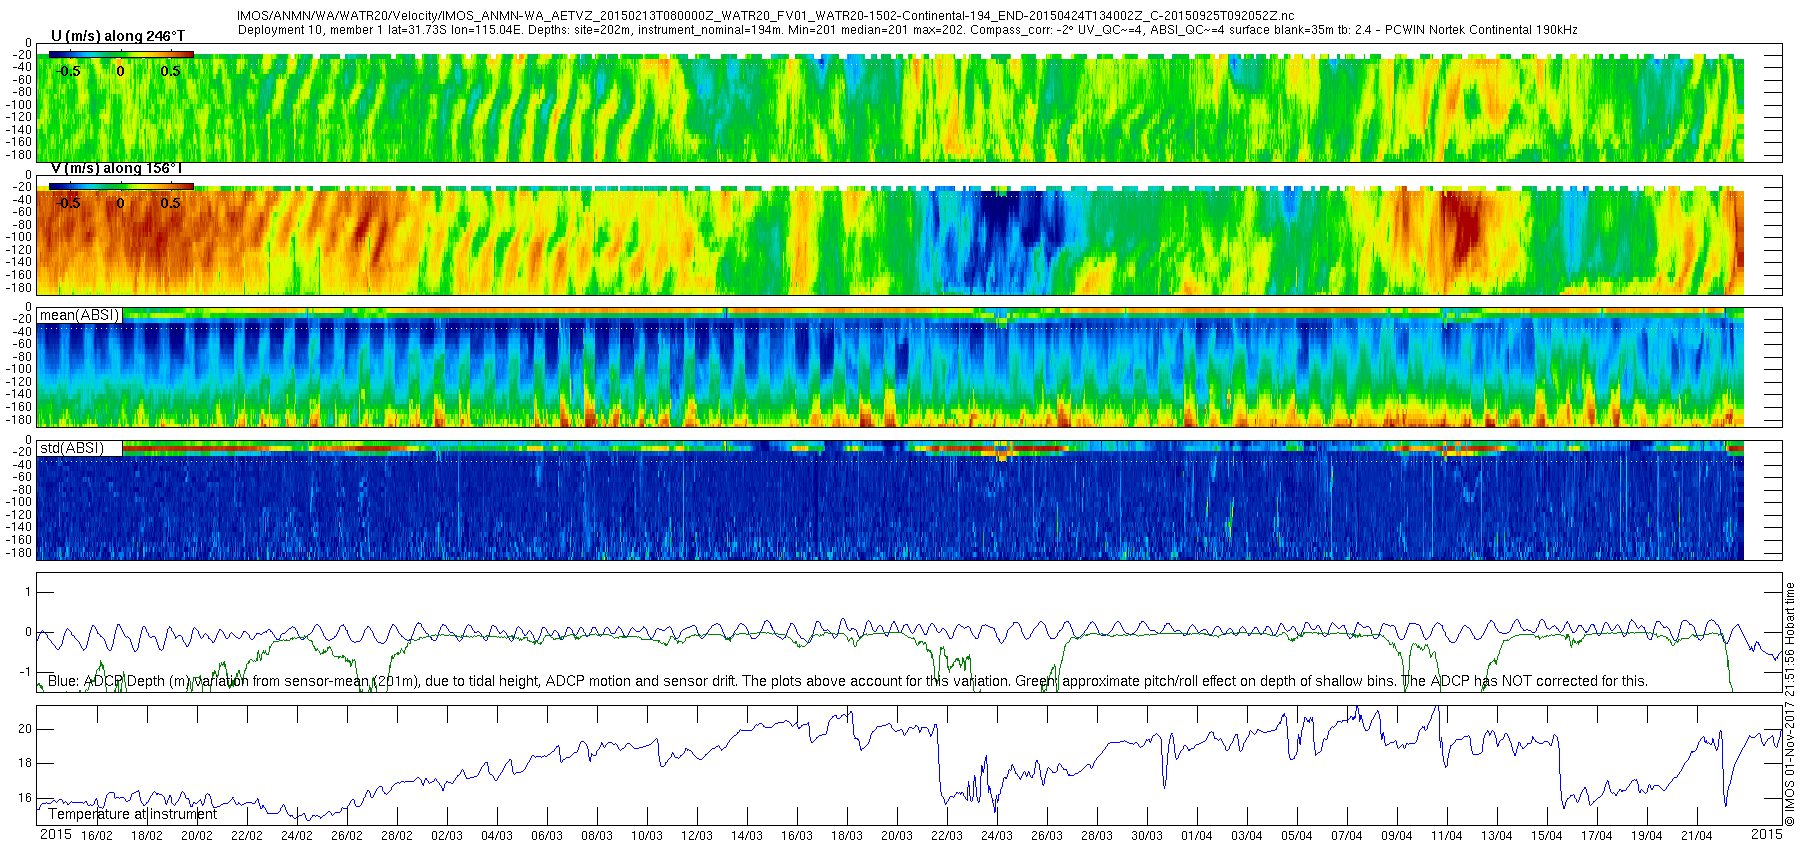The image size is (1800, 850).
Task: Click the 10/03 date tick label
Action: tap(647, 836)
